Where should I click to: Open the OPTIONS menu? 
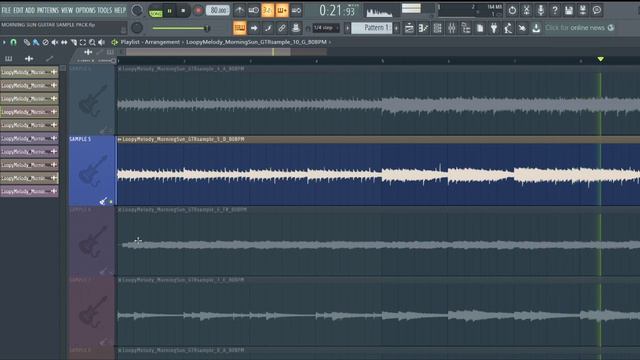(85, 10)
